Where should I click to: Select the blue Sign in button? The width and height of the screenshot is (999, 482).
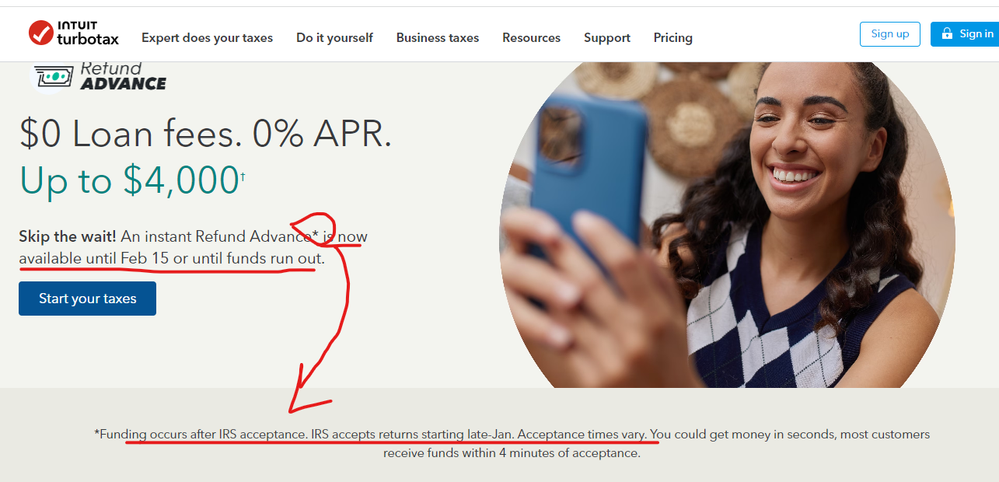tap(965, 34)
